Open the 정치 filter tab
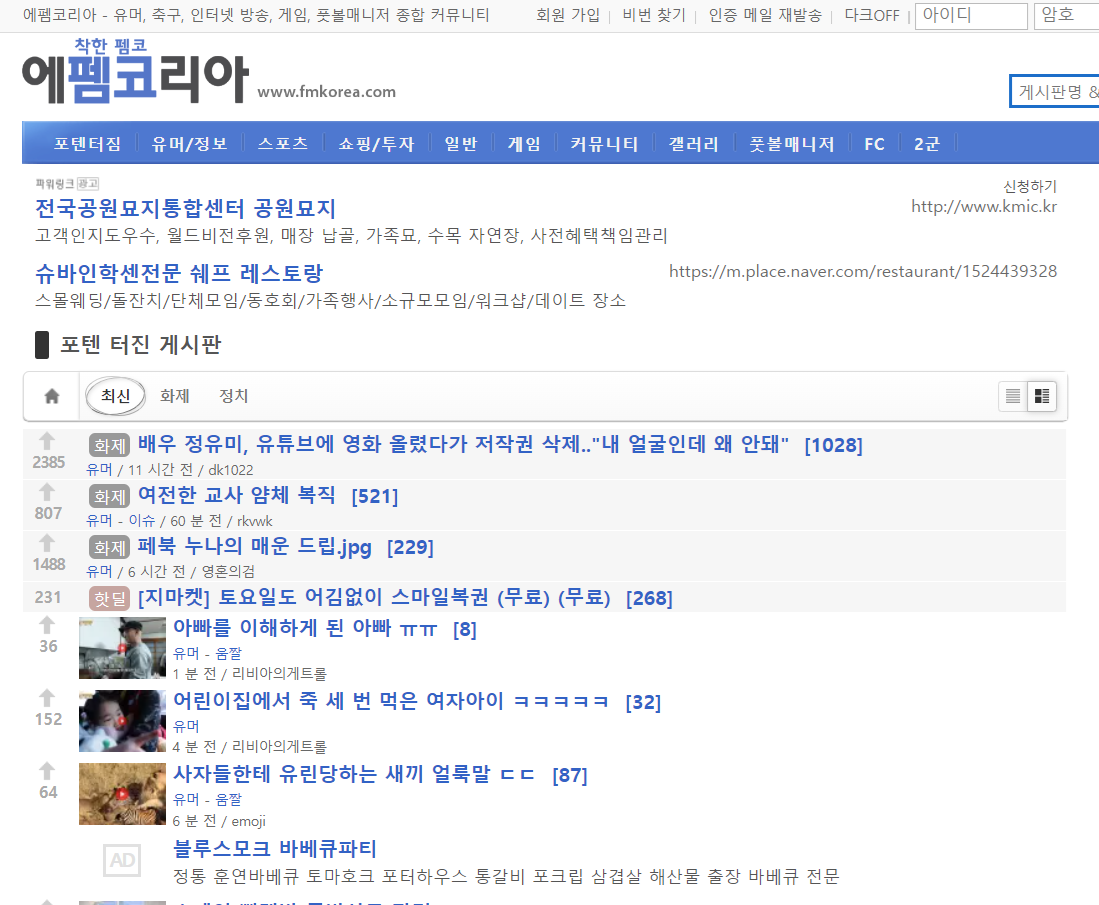 point(233,396)
